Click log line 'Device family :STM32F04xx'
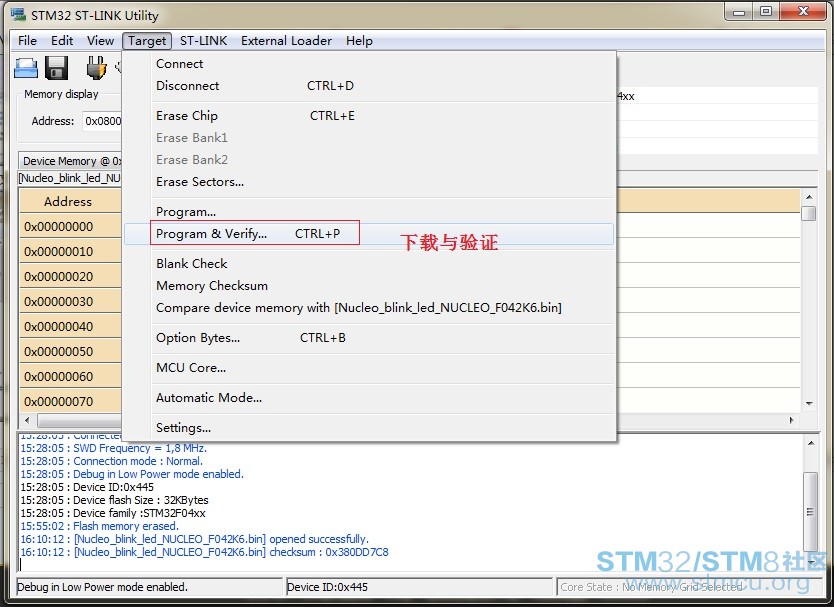The width and height of the screenshot is (834, 607). tap(113, 513)
